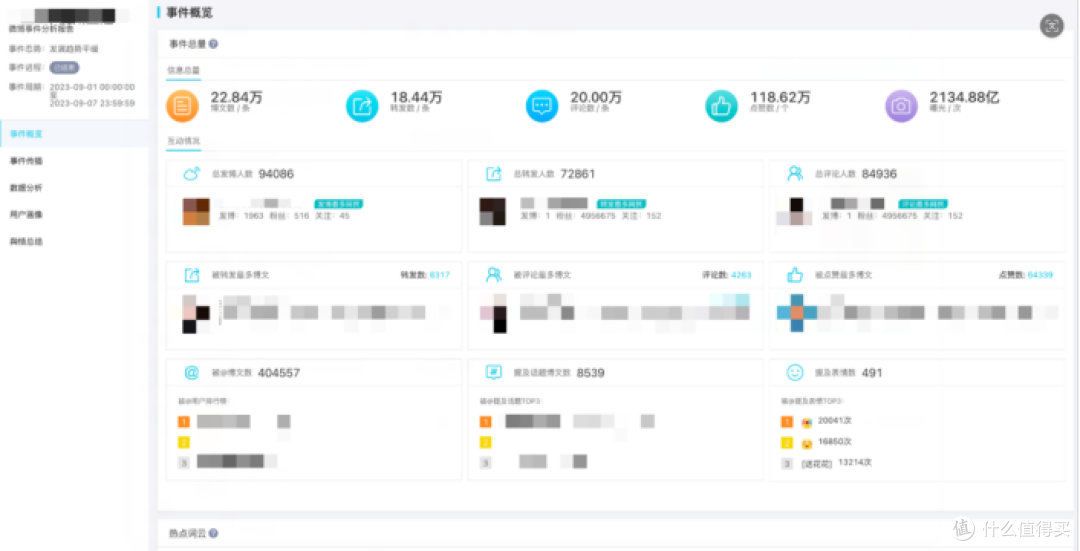Click the round screenshot button at top right
Image resolution: width=1080 pixels, height=551 pixels.
tap(1052, 26)
